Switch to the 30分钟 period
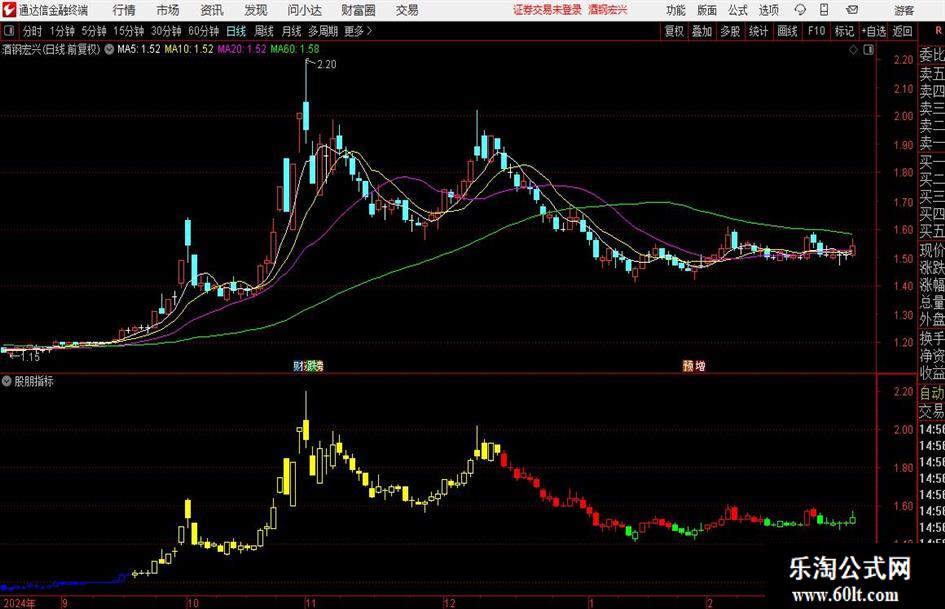The height and width of the screenshot is (609, 945). point(166,31)
